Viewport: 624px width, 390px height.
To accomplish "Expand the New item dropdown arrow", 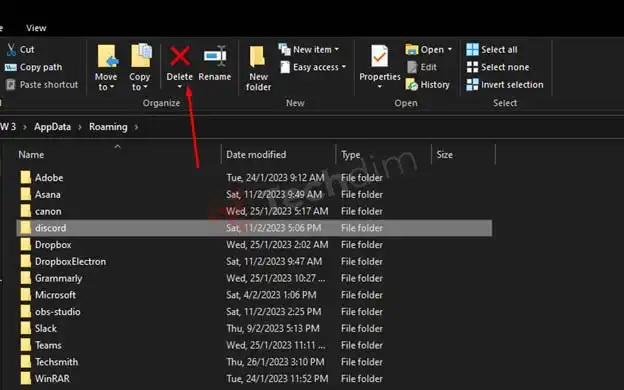I will [x=337, y=49].
